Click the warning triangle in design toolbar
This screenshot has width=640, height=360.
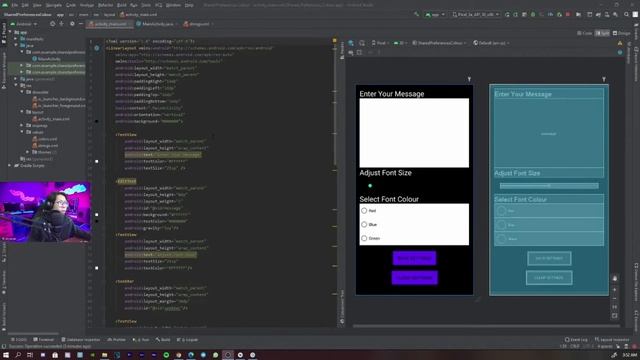pos(620,43)
